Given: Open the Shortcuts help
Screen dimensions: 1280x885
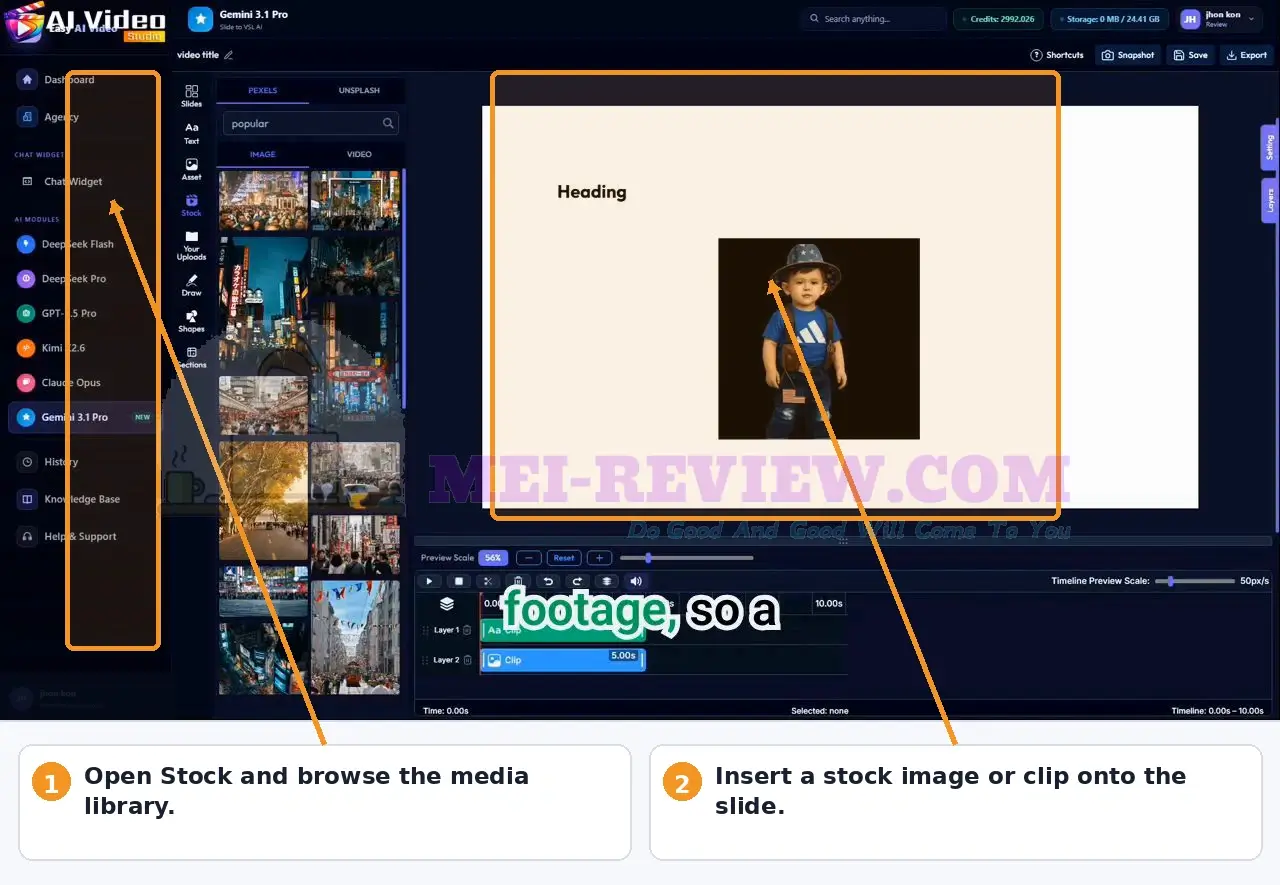Looking at the screenshot, I should pos(1057,55).
